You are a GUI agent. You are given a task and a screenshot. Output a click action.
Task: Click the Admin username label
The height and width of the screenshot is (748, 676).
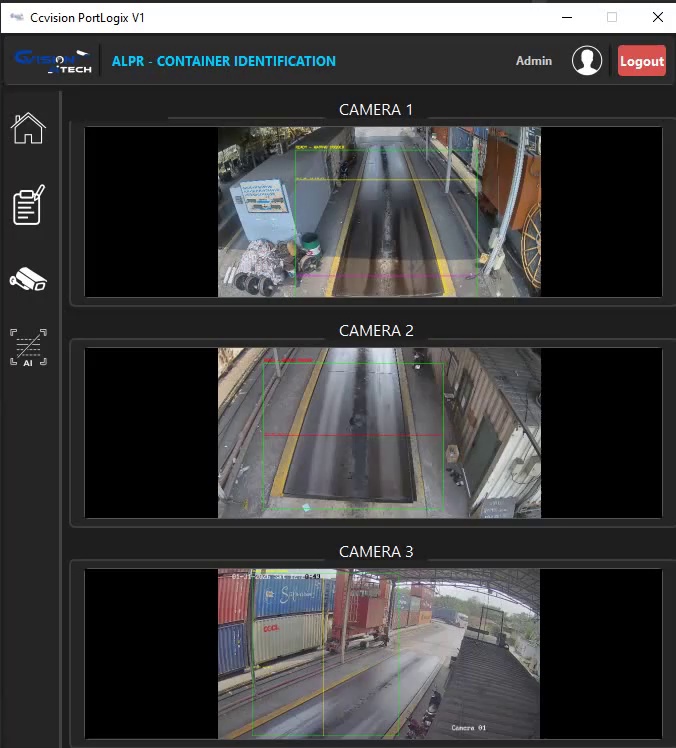point(534,61)
